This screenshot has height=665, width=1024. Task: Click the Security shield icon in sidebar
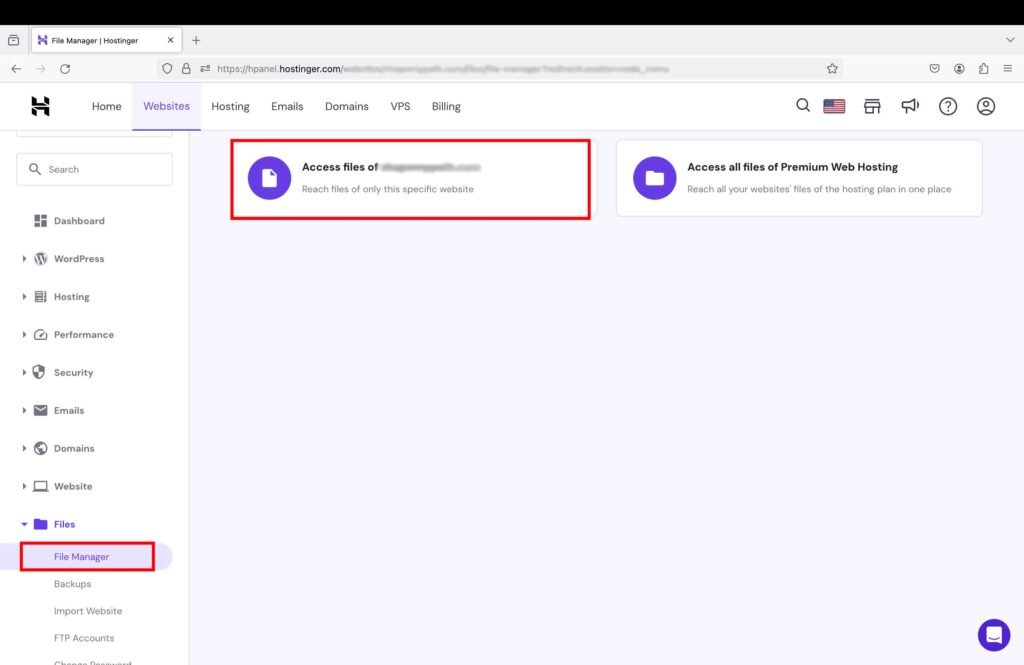[x=39, y=372]
